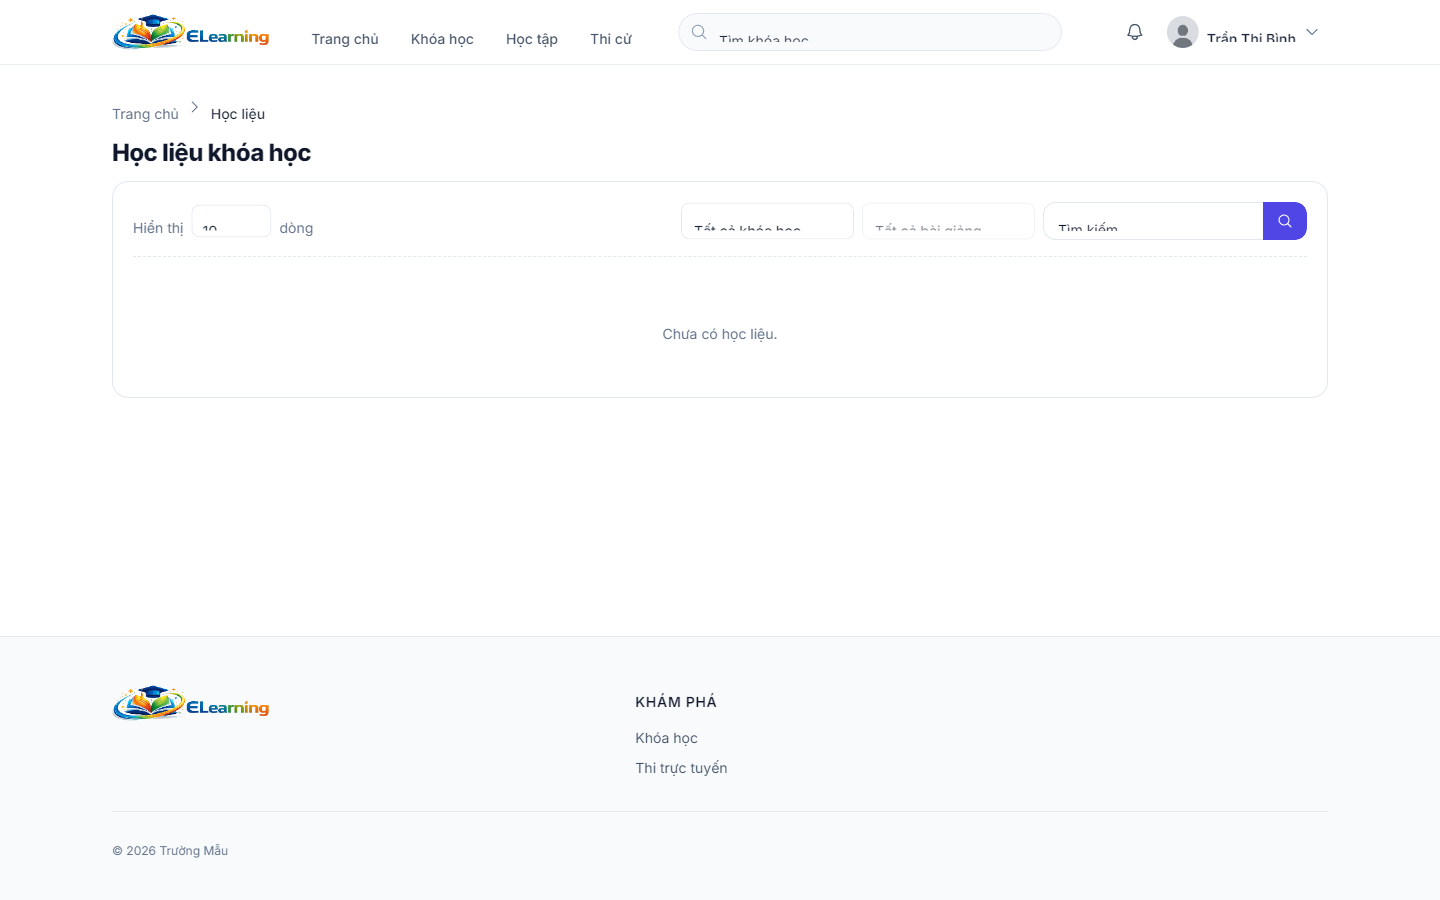Click the user name Trần Thị Bình
1440x900 pixels.
(x=1251, y=38)
